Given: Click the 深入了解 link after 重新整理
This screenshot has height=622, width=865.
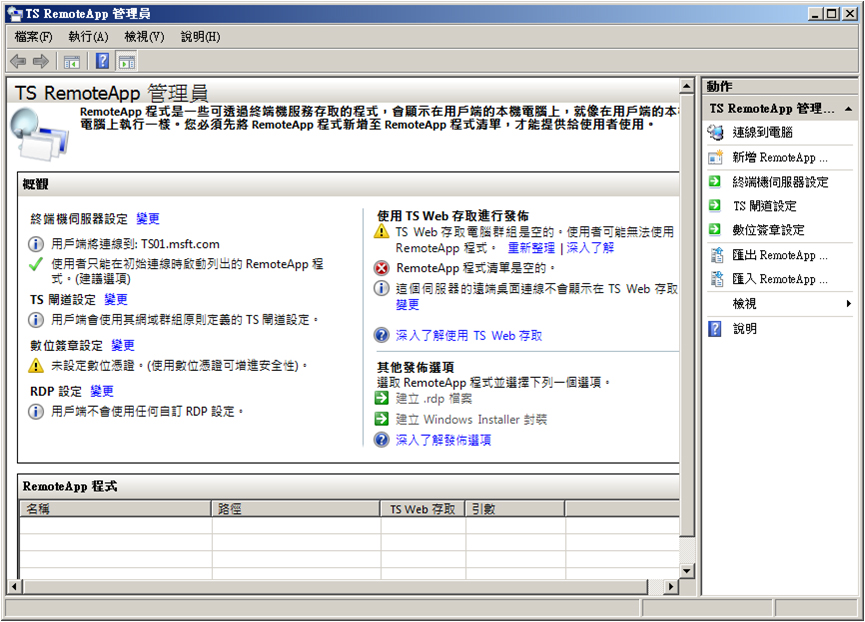Looking at the screenshot, I should [x=590, y=248].
